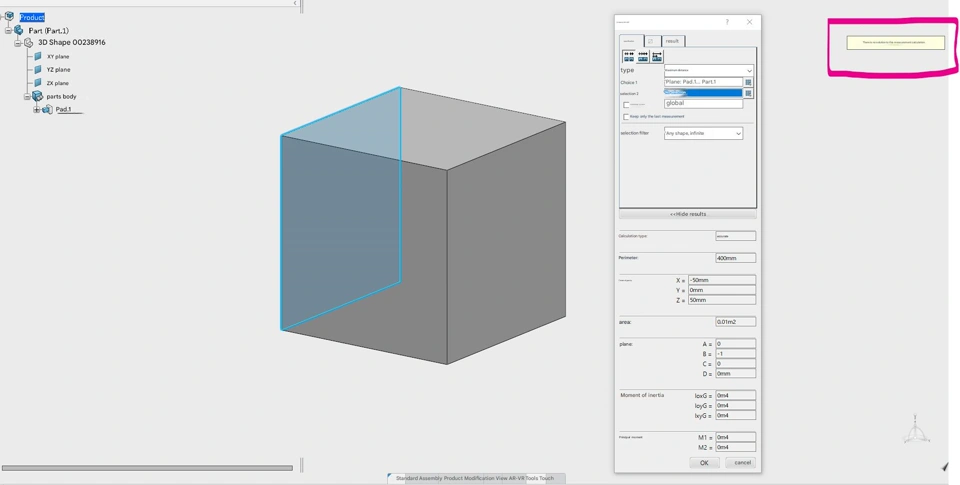The height and width of the screenshot is (485, 960).
Task: Click the help question mark in dialog
Action: point(727,22)
